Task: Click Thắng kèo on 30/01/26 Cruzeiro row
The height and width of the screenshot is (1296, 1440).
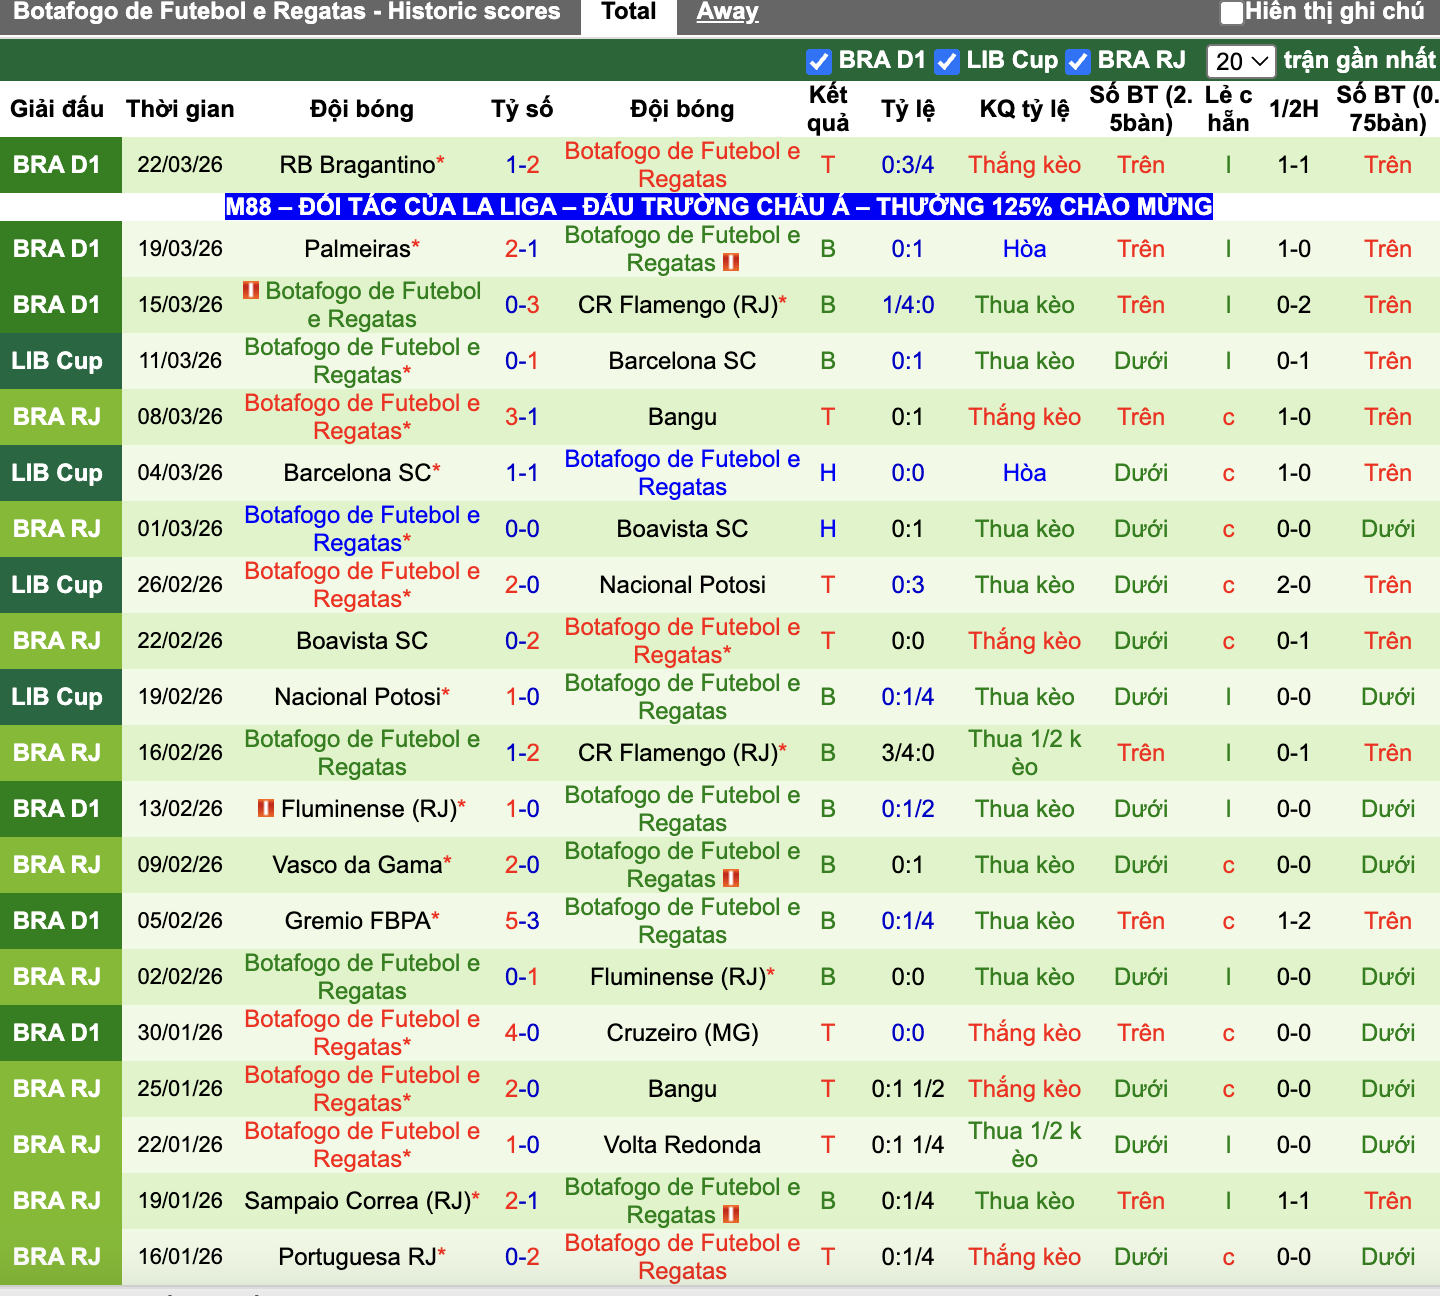Action: pos(1024,1033)
